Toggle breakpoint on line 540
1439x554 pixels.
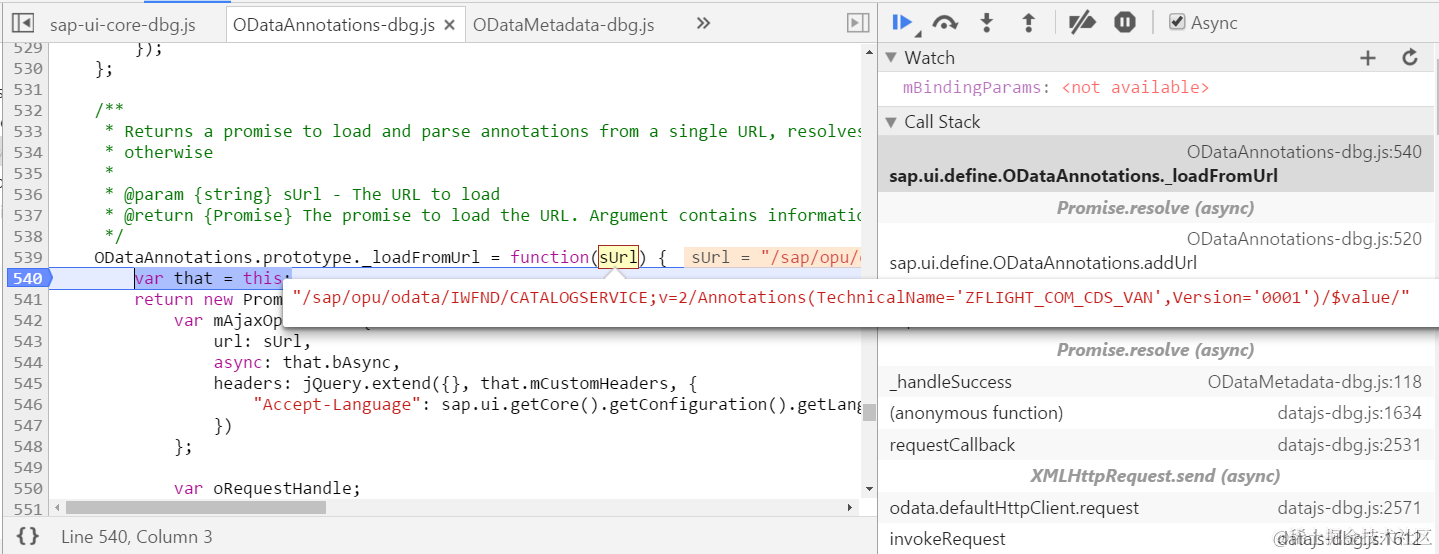pyautogui.click(x=28, y=278)
